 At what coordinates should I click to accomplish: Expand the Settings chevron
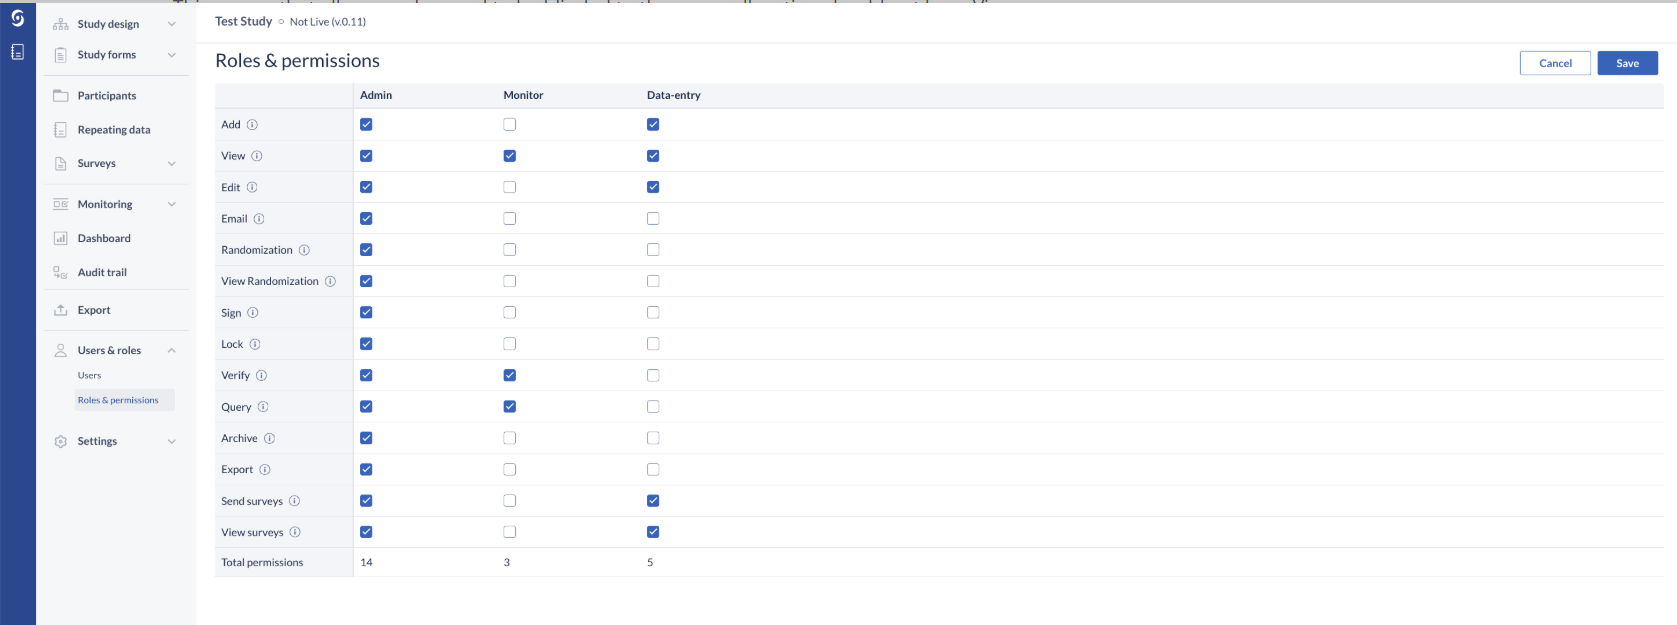tap(172, 441)
